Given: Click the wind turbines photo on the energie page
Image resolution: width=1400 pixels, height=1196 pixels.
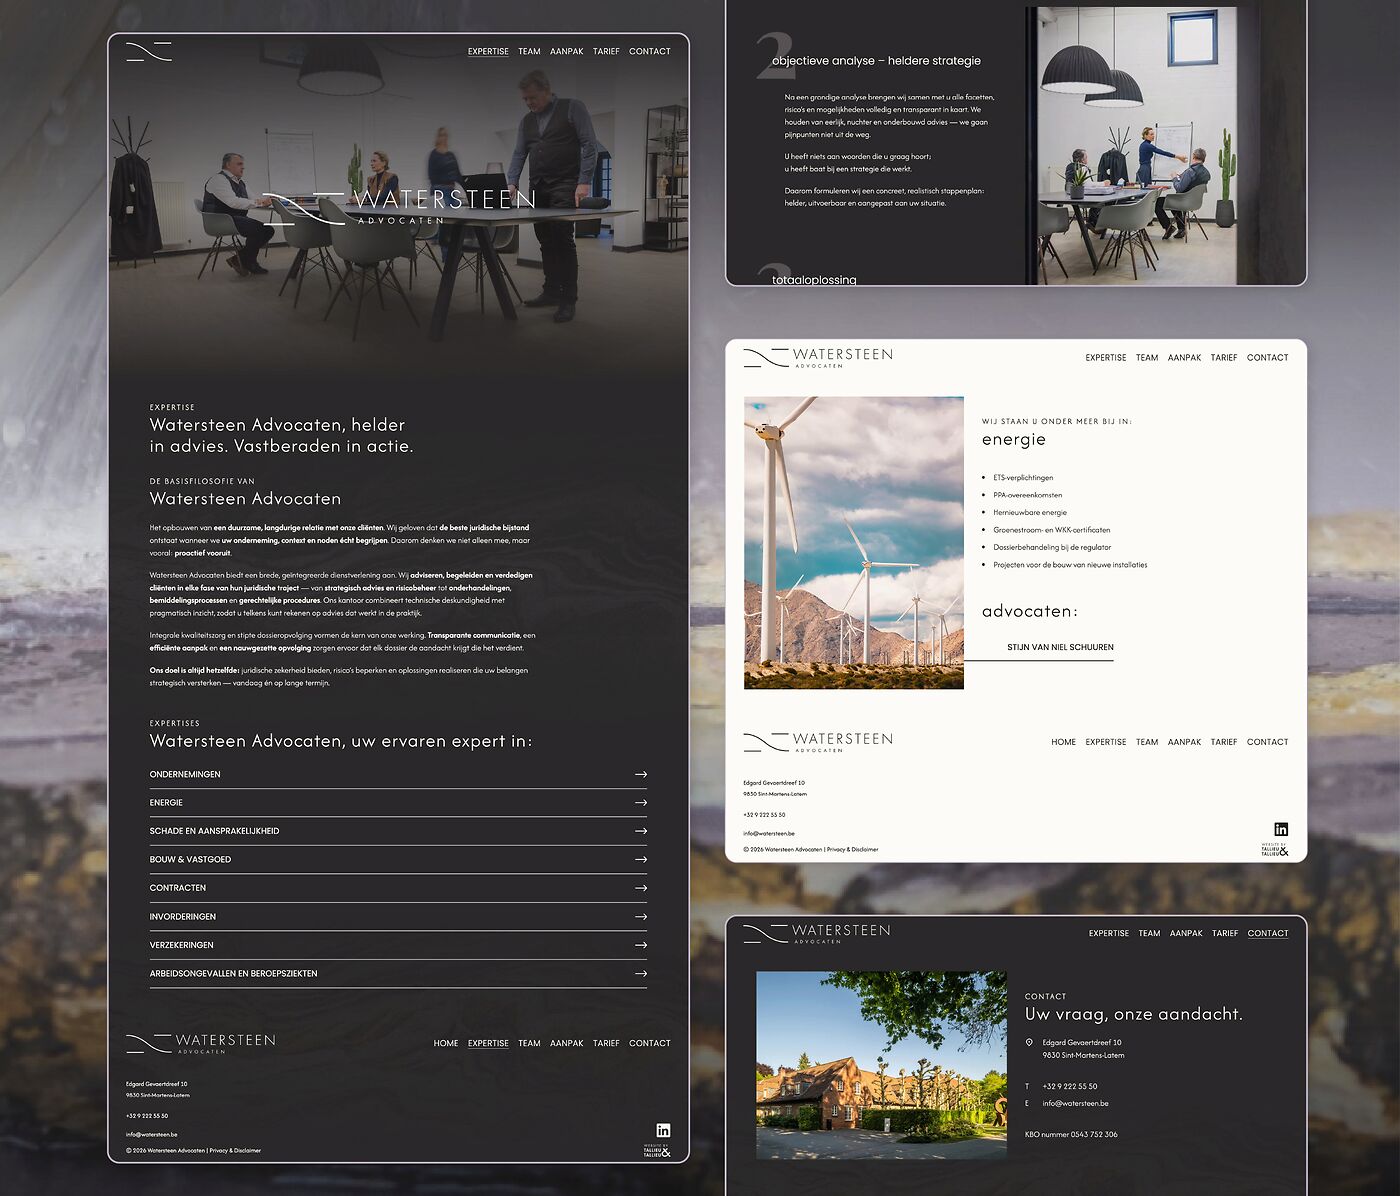Looking at the screenshot, I should point(854,543).
